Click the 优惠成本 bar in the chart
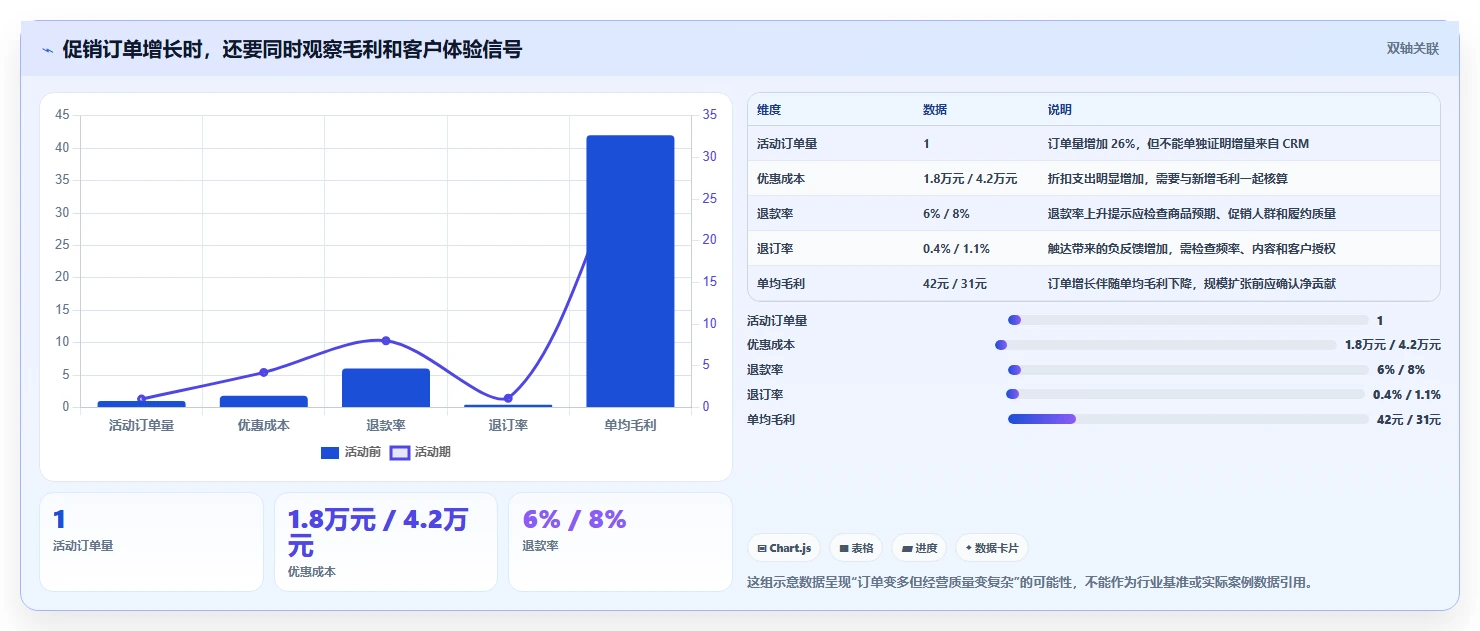 click(x=264, y=401)
